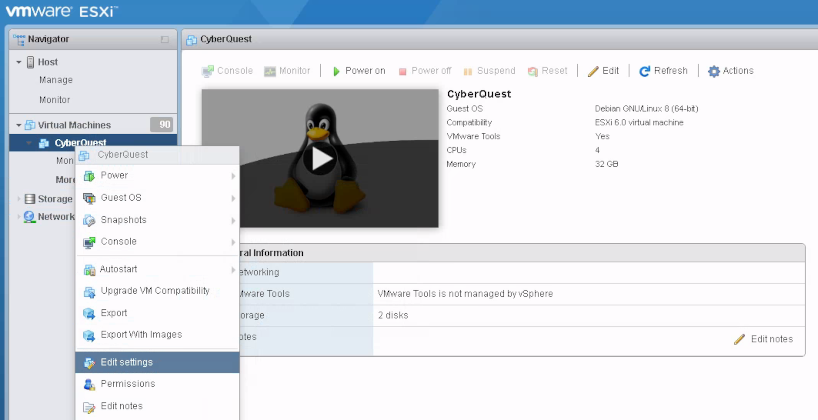Screen dimensions: 818x420
Task: Select the CyberQuest VM in Navigator
Action: pos(80,142)
